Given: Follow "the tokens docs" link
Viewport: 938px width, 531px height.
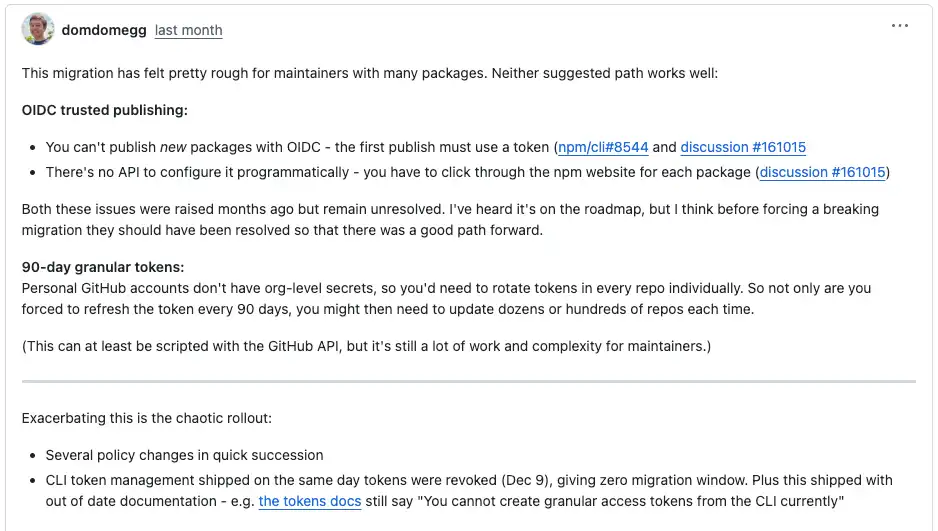Looking at the screenshot, I should tap(309, 501).
